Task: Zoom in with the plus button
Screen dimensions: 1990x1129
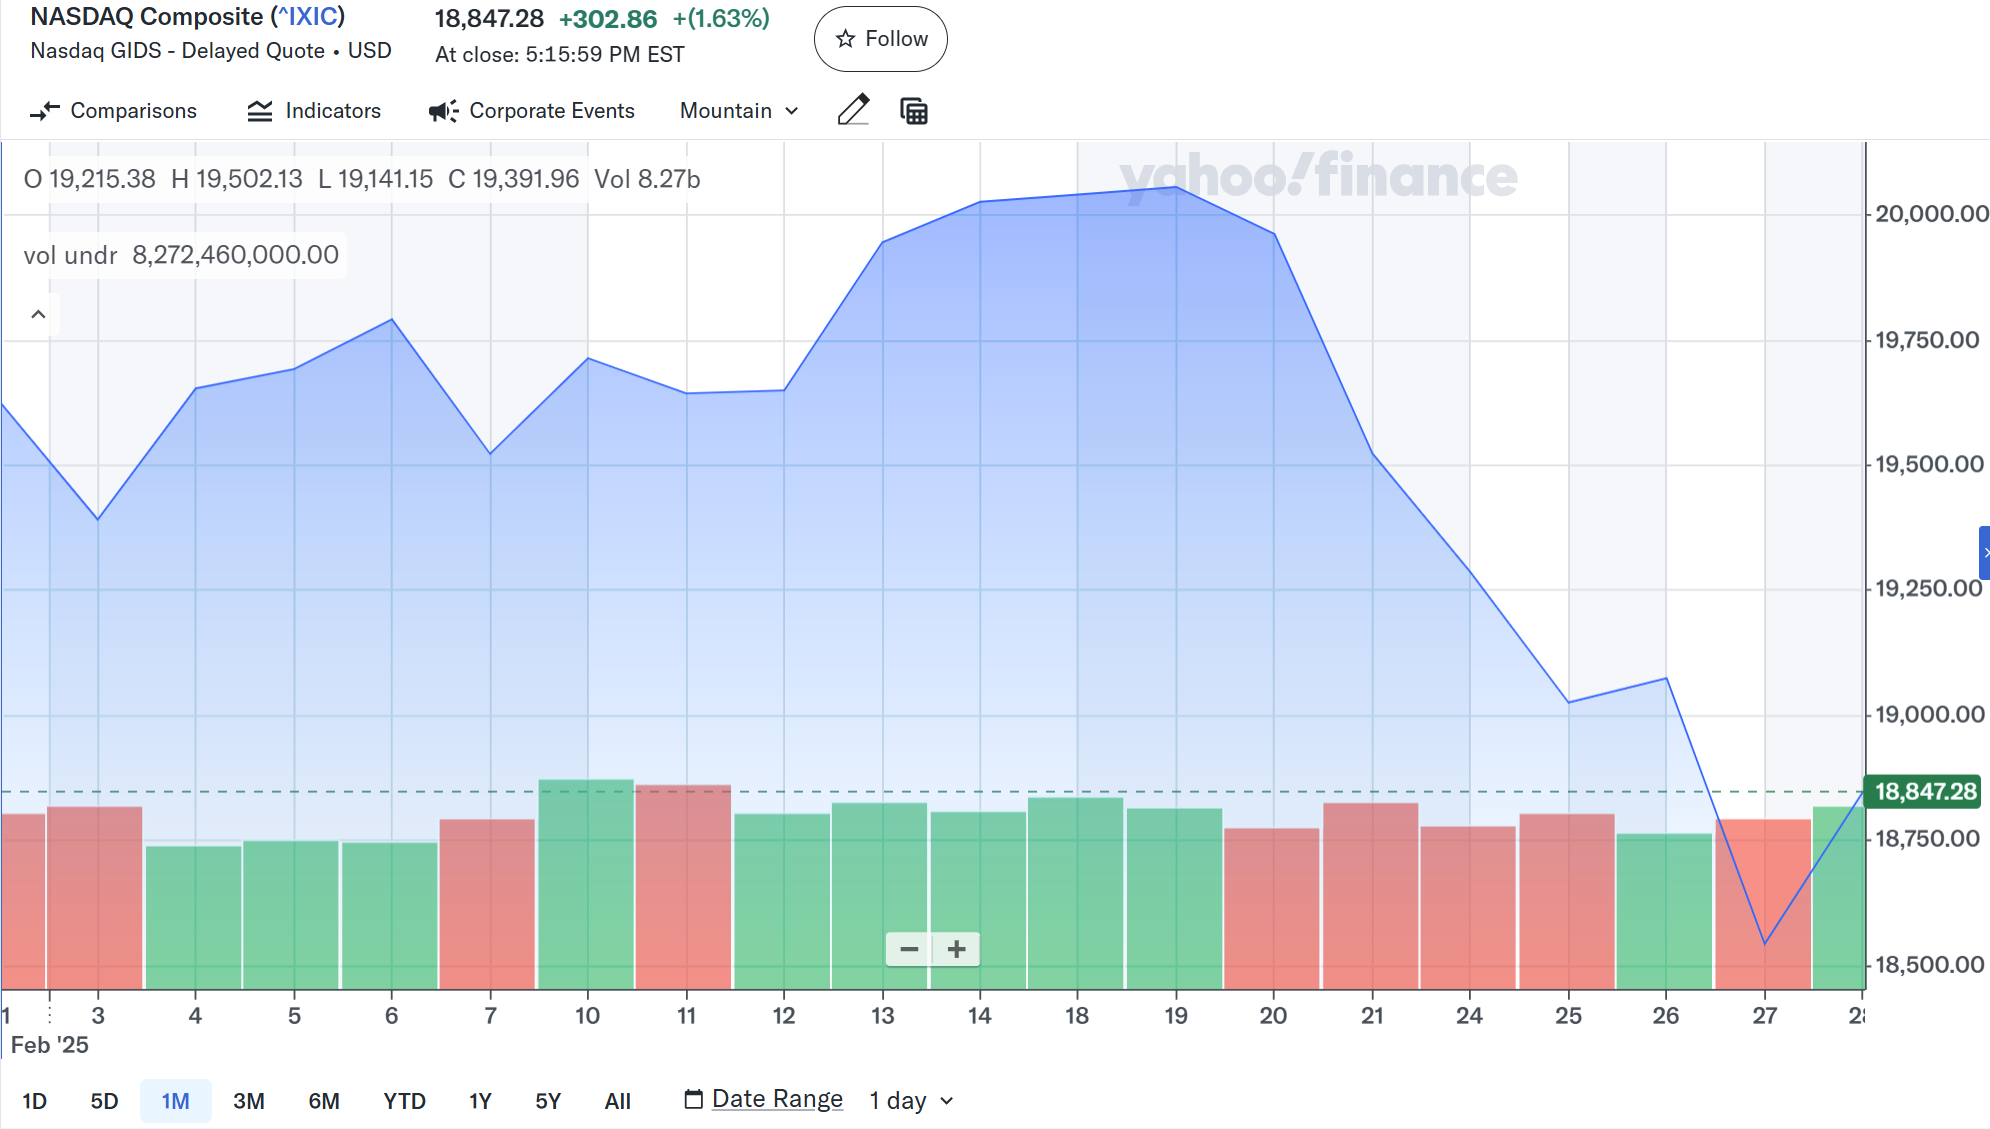Action: 957,949
